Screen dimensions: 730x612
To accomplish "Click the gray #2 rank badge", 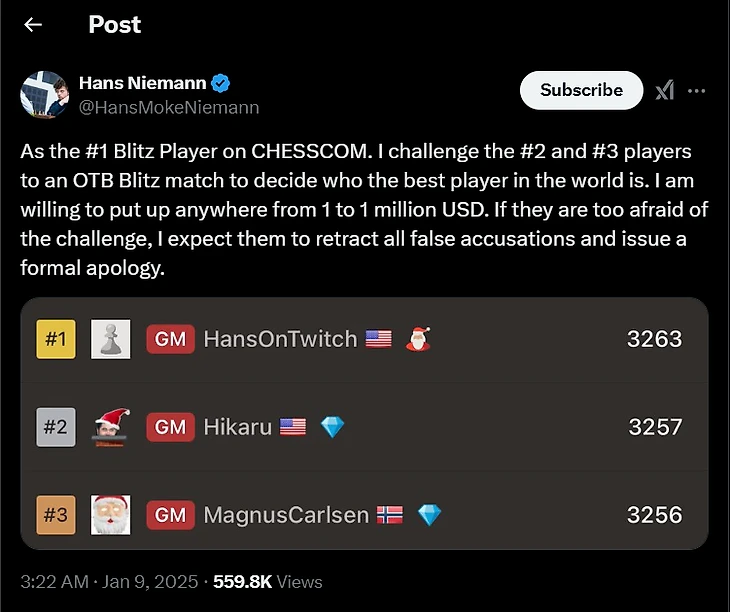I will (56, 427).
